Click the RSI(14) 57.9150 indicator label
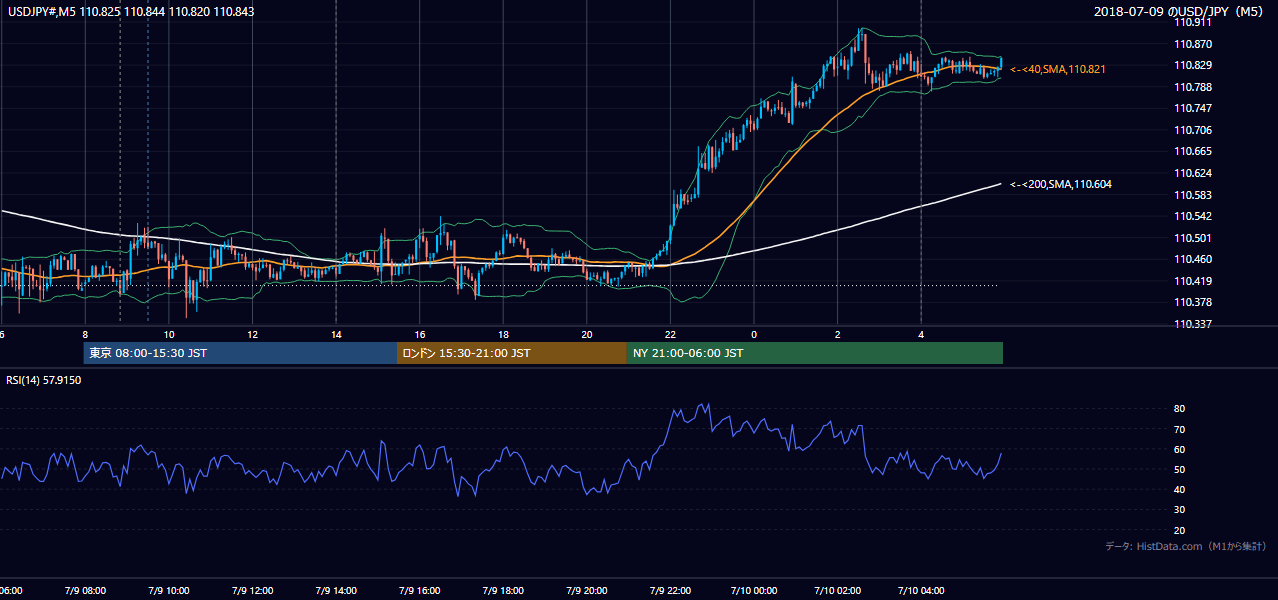 (44, 380)
